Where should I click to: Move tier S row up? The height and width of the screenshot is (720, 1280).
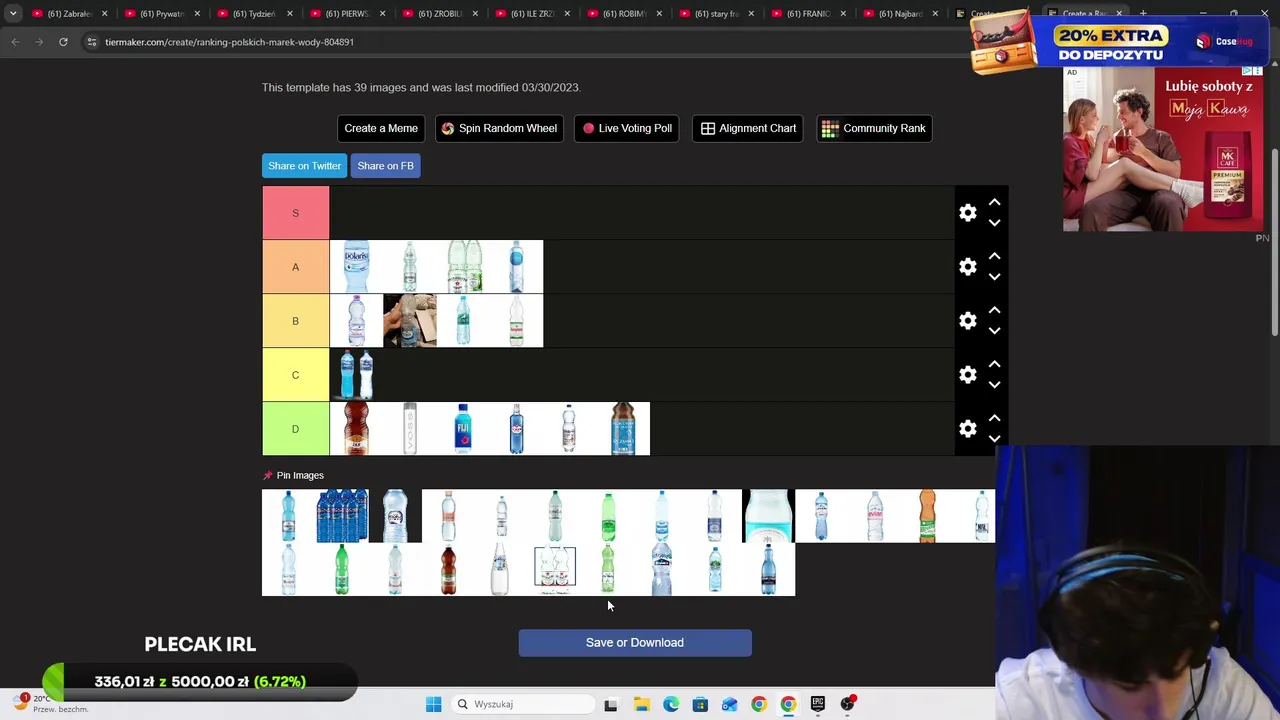click(994, 202)
